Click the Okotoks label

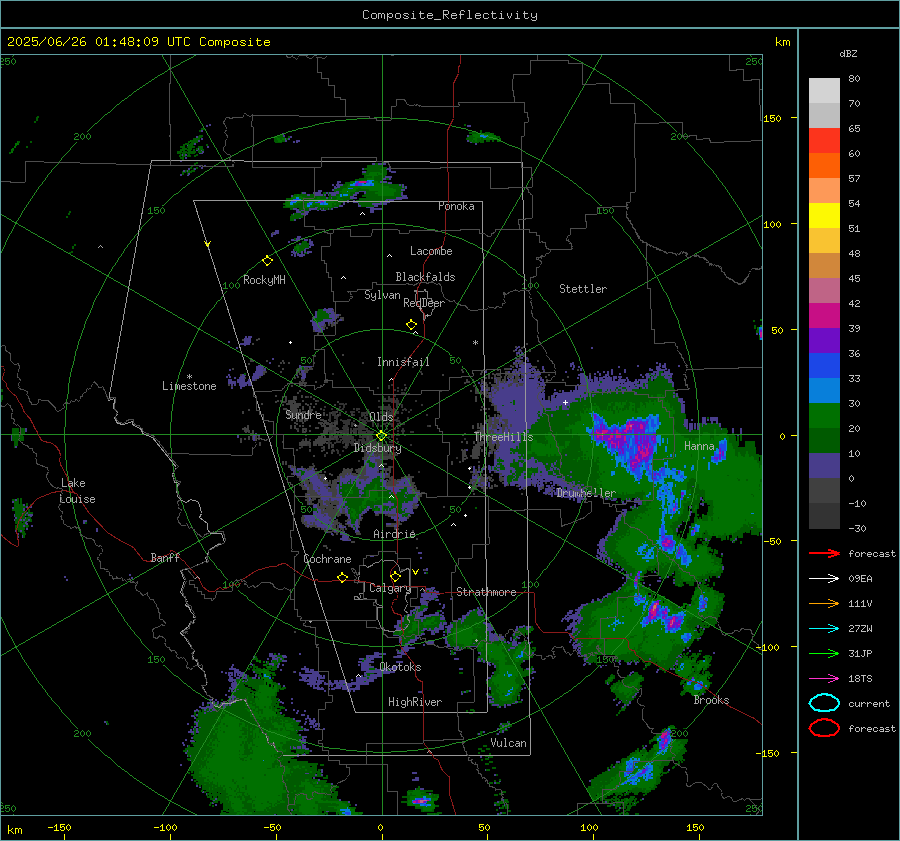(400, 667)
